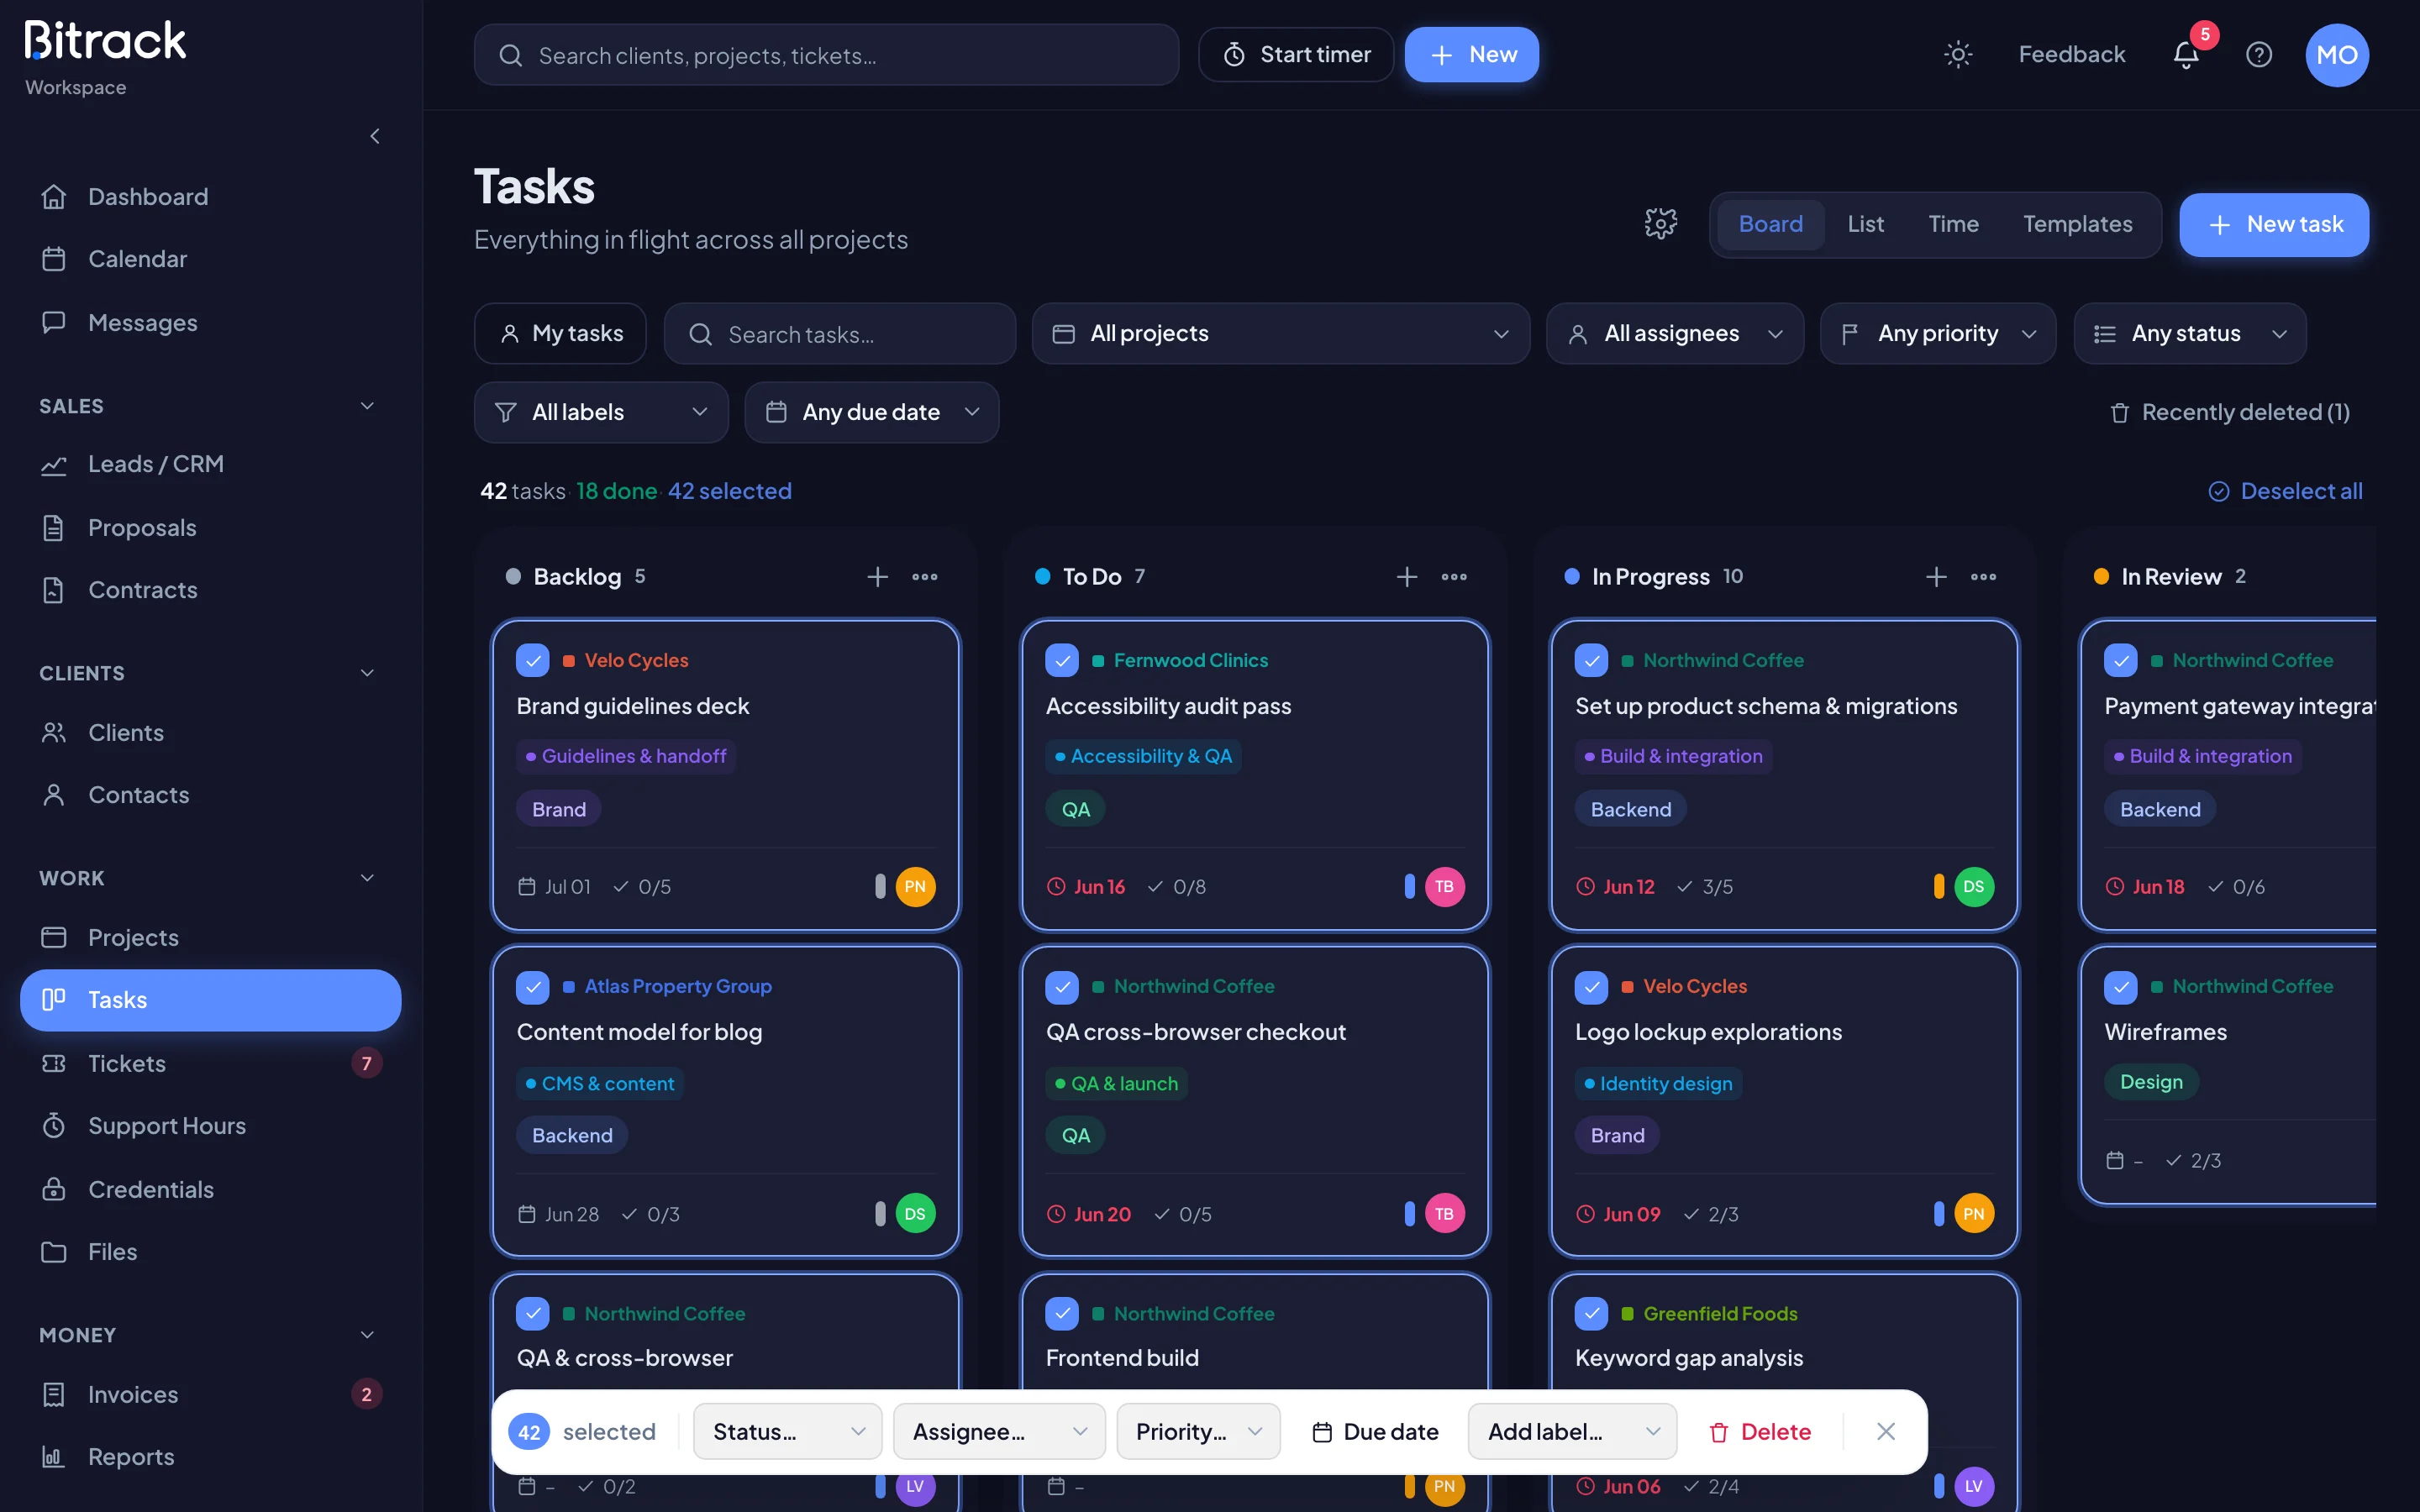Open Any due date filter
2420x1512 pixels.
click(x=871, y=412)
